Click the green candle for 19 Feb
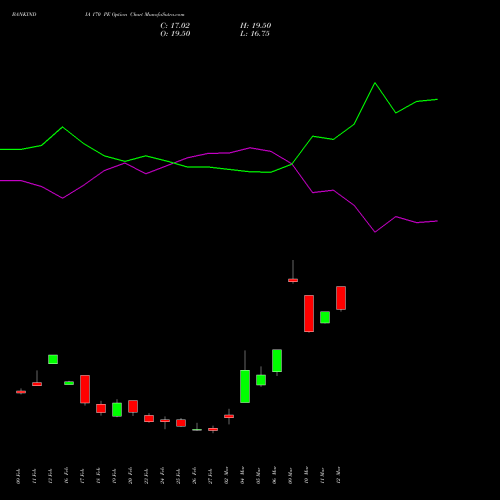 click(x=117, y=410)
